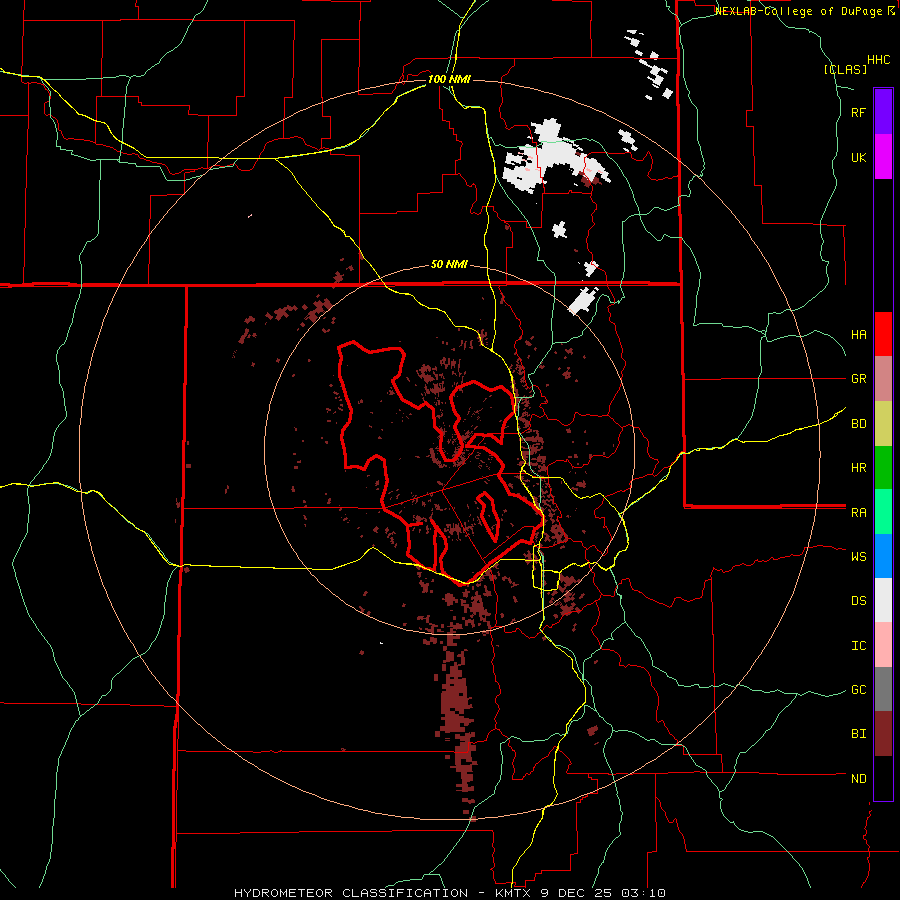
Task: Click the UK legend label
Action: [x=858, y=158]
